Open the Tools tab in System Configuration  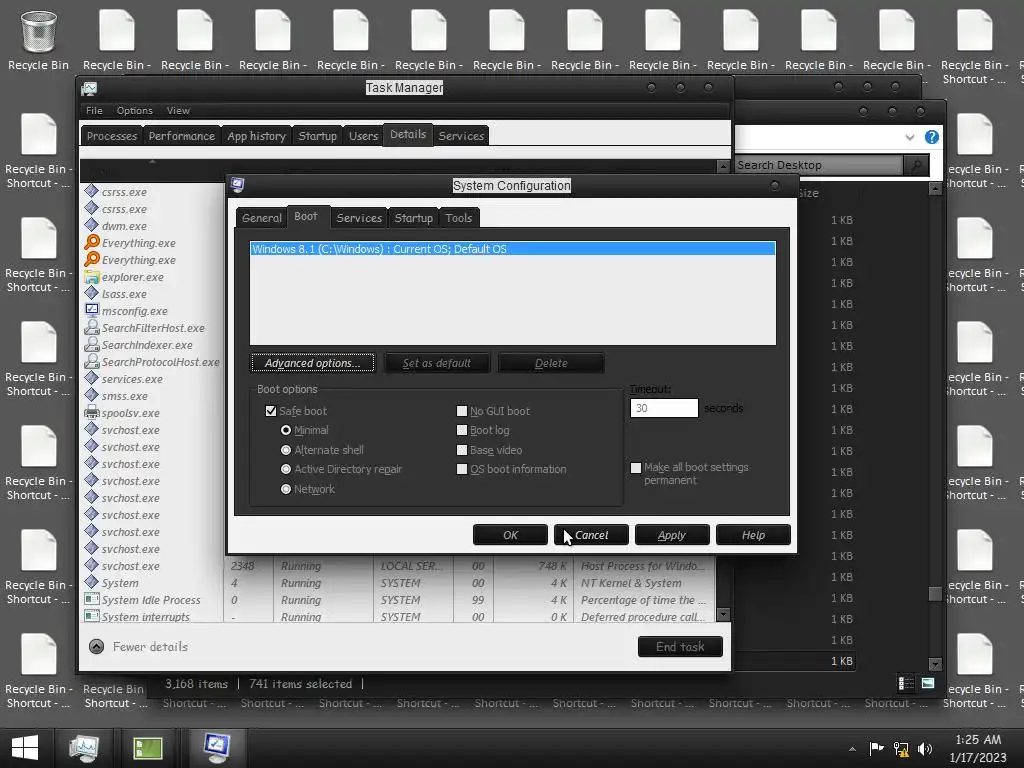(458, 218)
